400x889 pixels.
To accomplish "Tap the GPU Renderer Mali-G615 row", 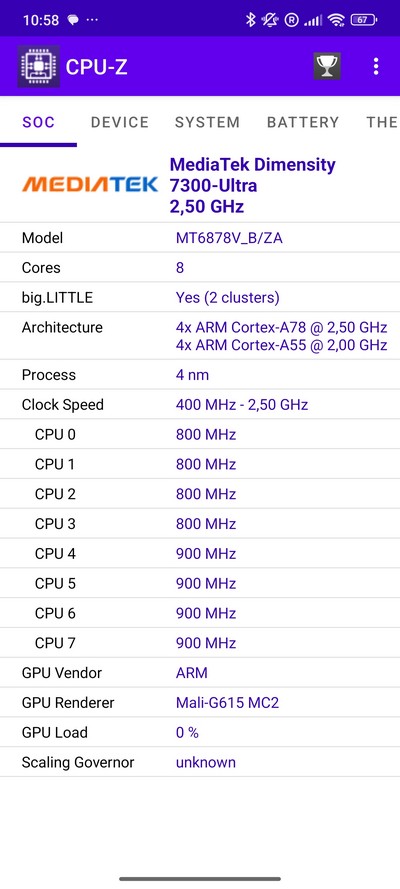I will tap(200, 702).
